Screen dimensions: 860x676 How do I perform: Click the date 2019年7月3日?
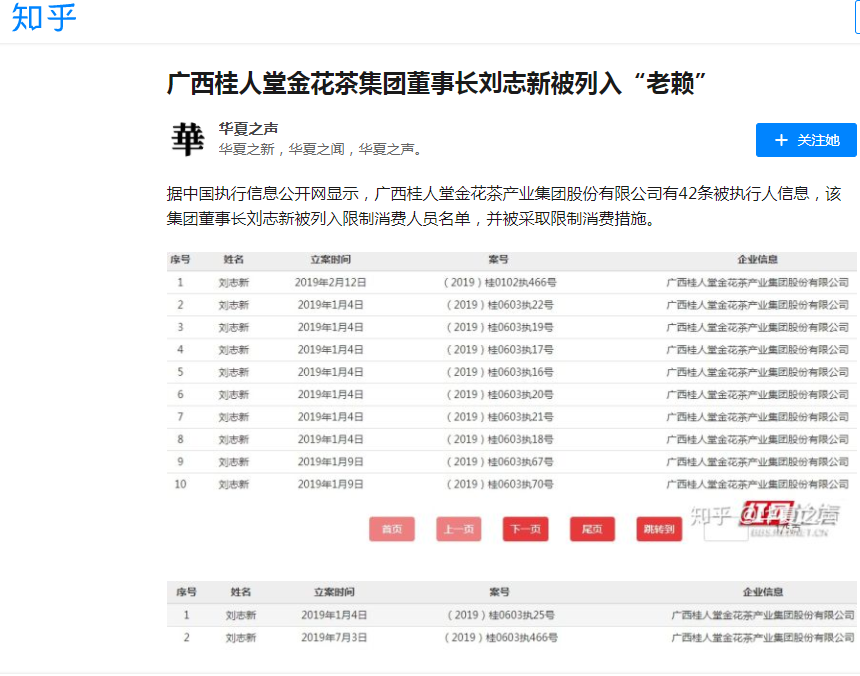pos(334,638)
